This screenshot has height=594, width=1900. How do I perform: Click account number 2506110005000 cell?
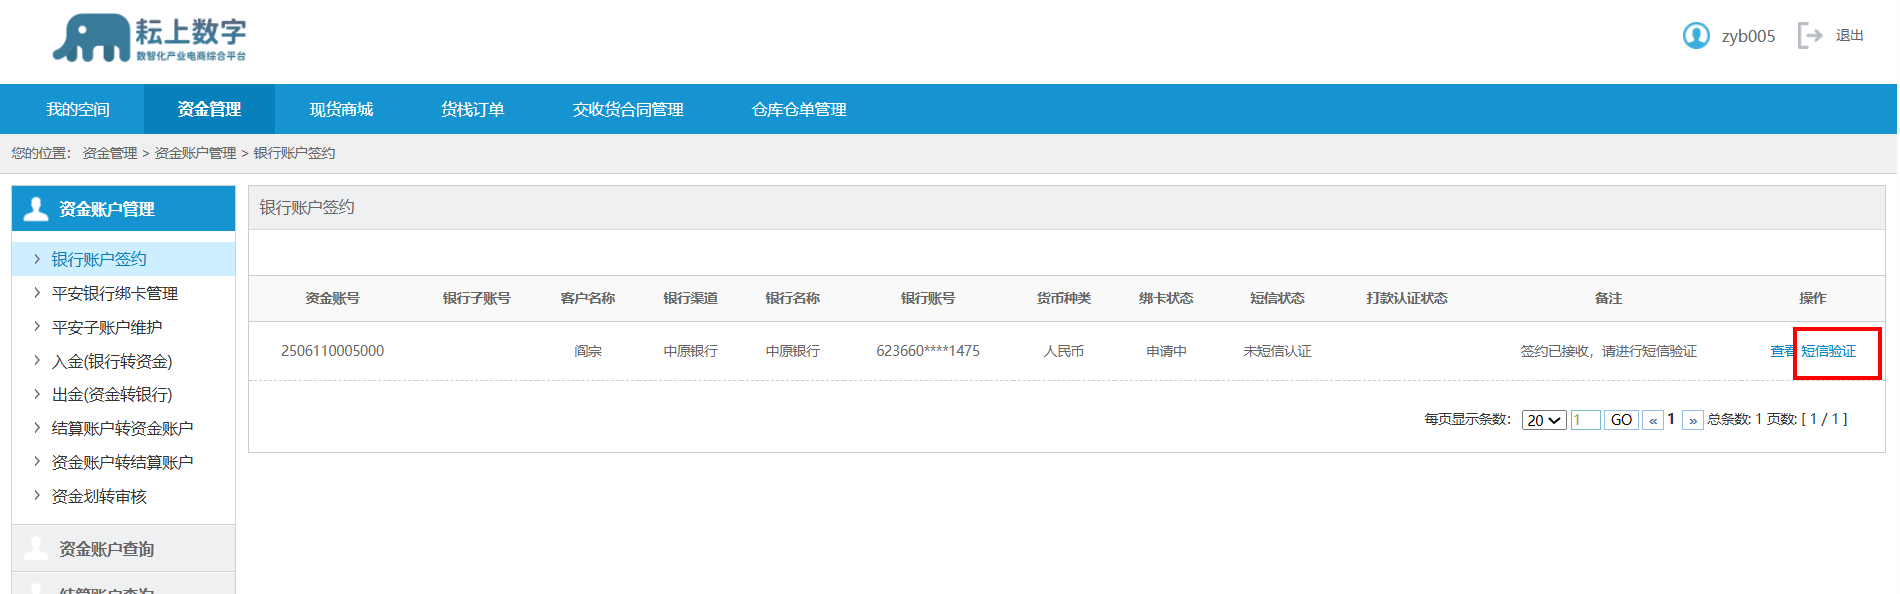[x=332, y=351]
